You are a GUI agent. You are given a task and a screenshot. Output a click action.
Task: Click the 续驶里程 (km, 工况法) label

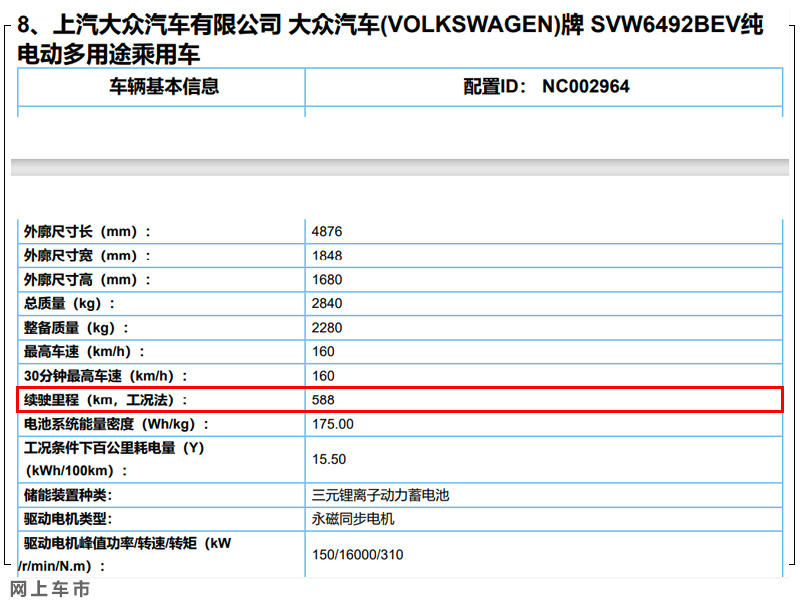(x=106, y=400)
